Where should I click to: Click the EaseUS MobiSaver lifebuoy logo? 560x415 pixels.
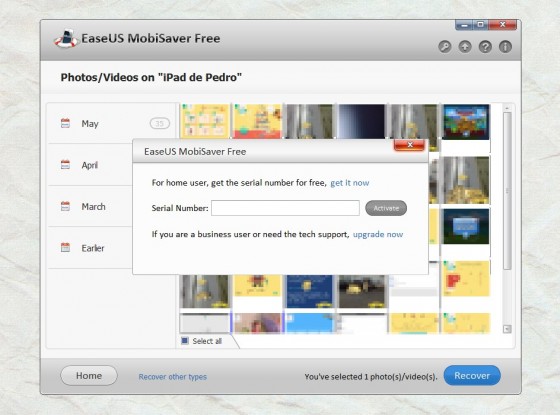click(66, 39)
